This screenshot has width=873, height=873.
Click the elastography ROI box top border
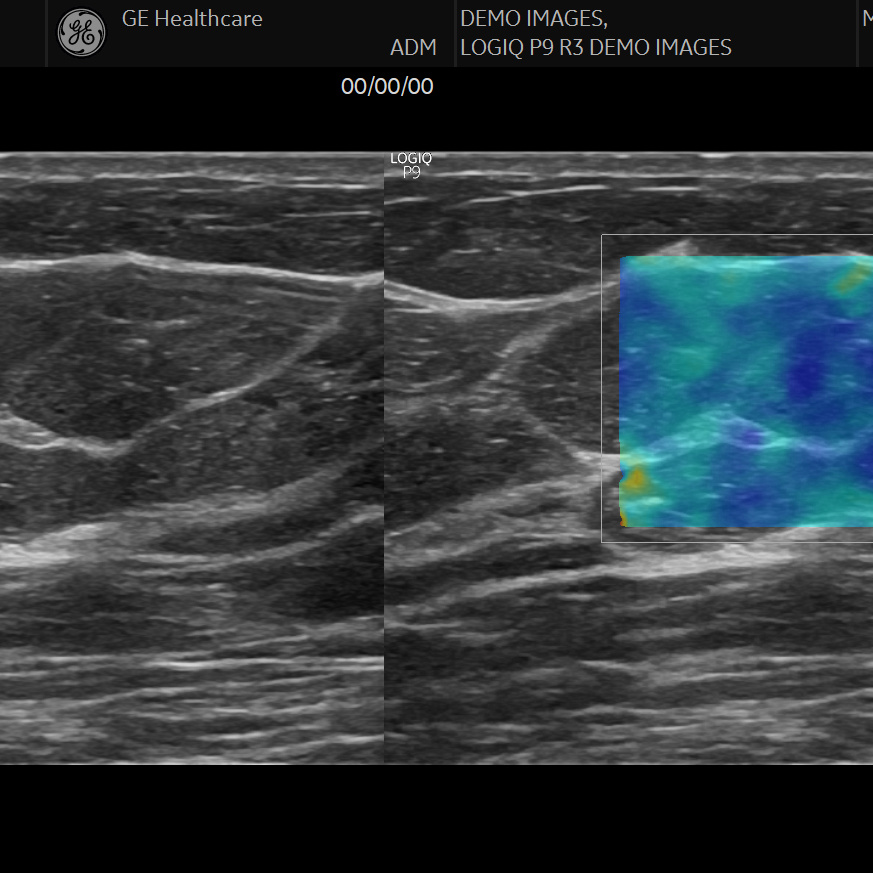pyautogui.click(x=735, y=236)
